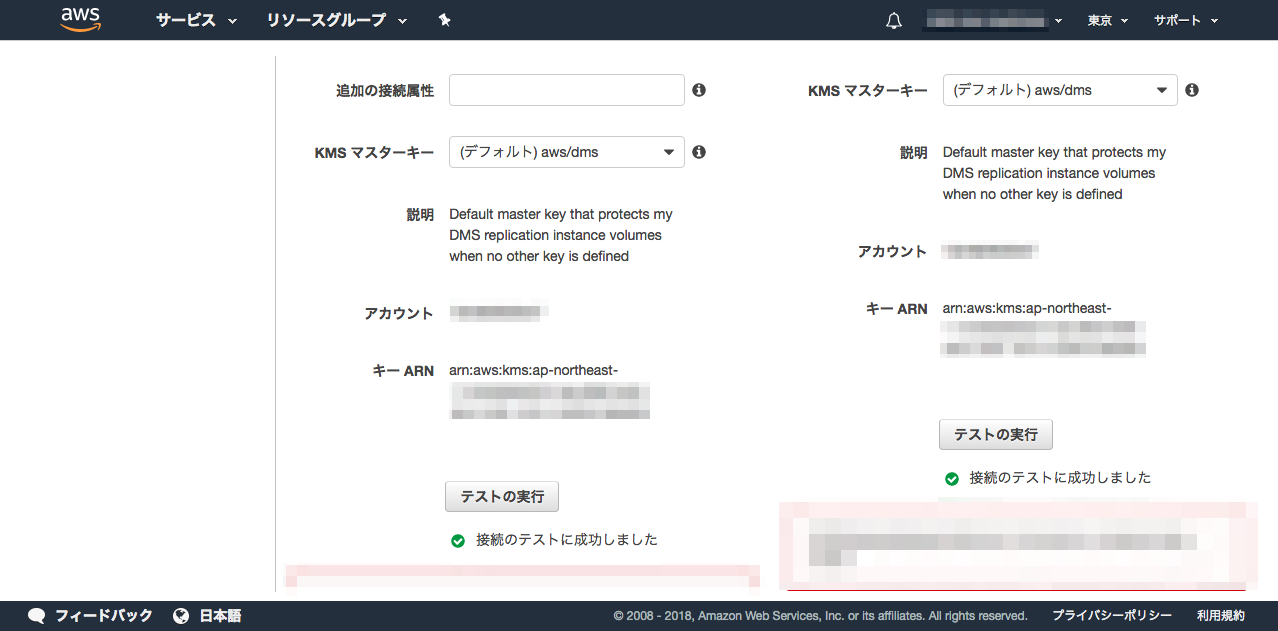Click info icon beside right KMS マスターキー
Screen dimensions: 1278x631
pyautogui.click(x=1192, y=90)
